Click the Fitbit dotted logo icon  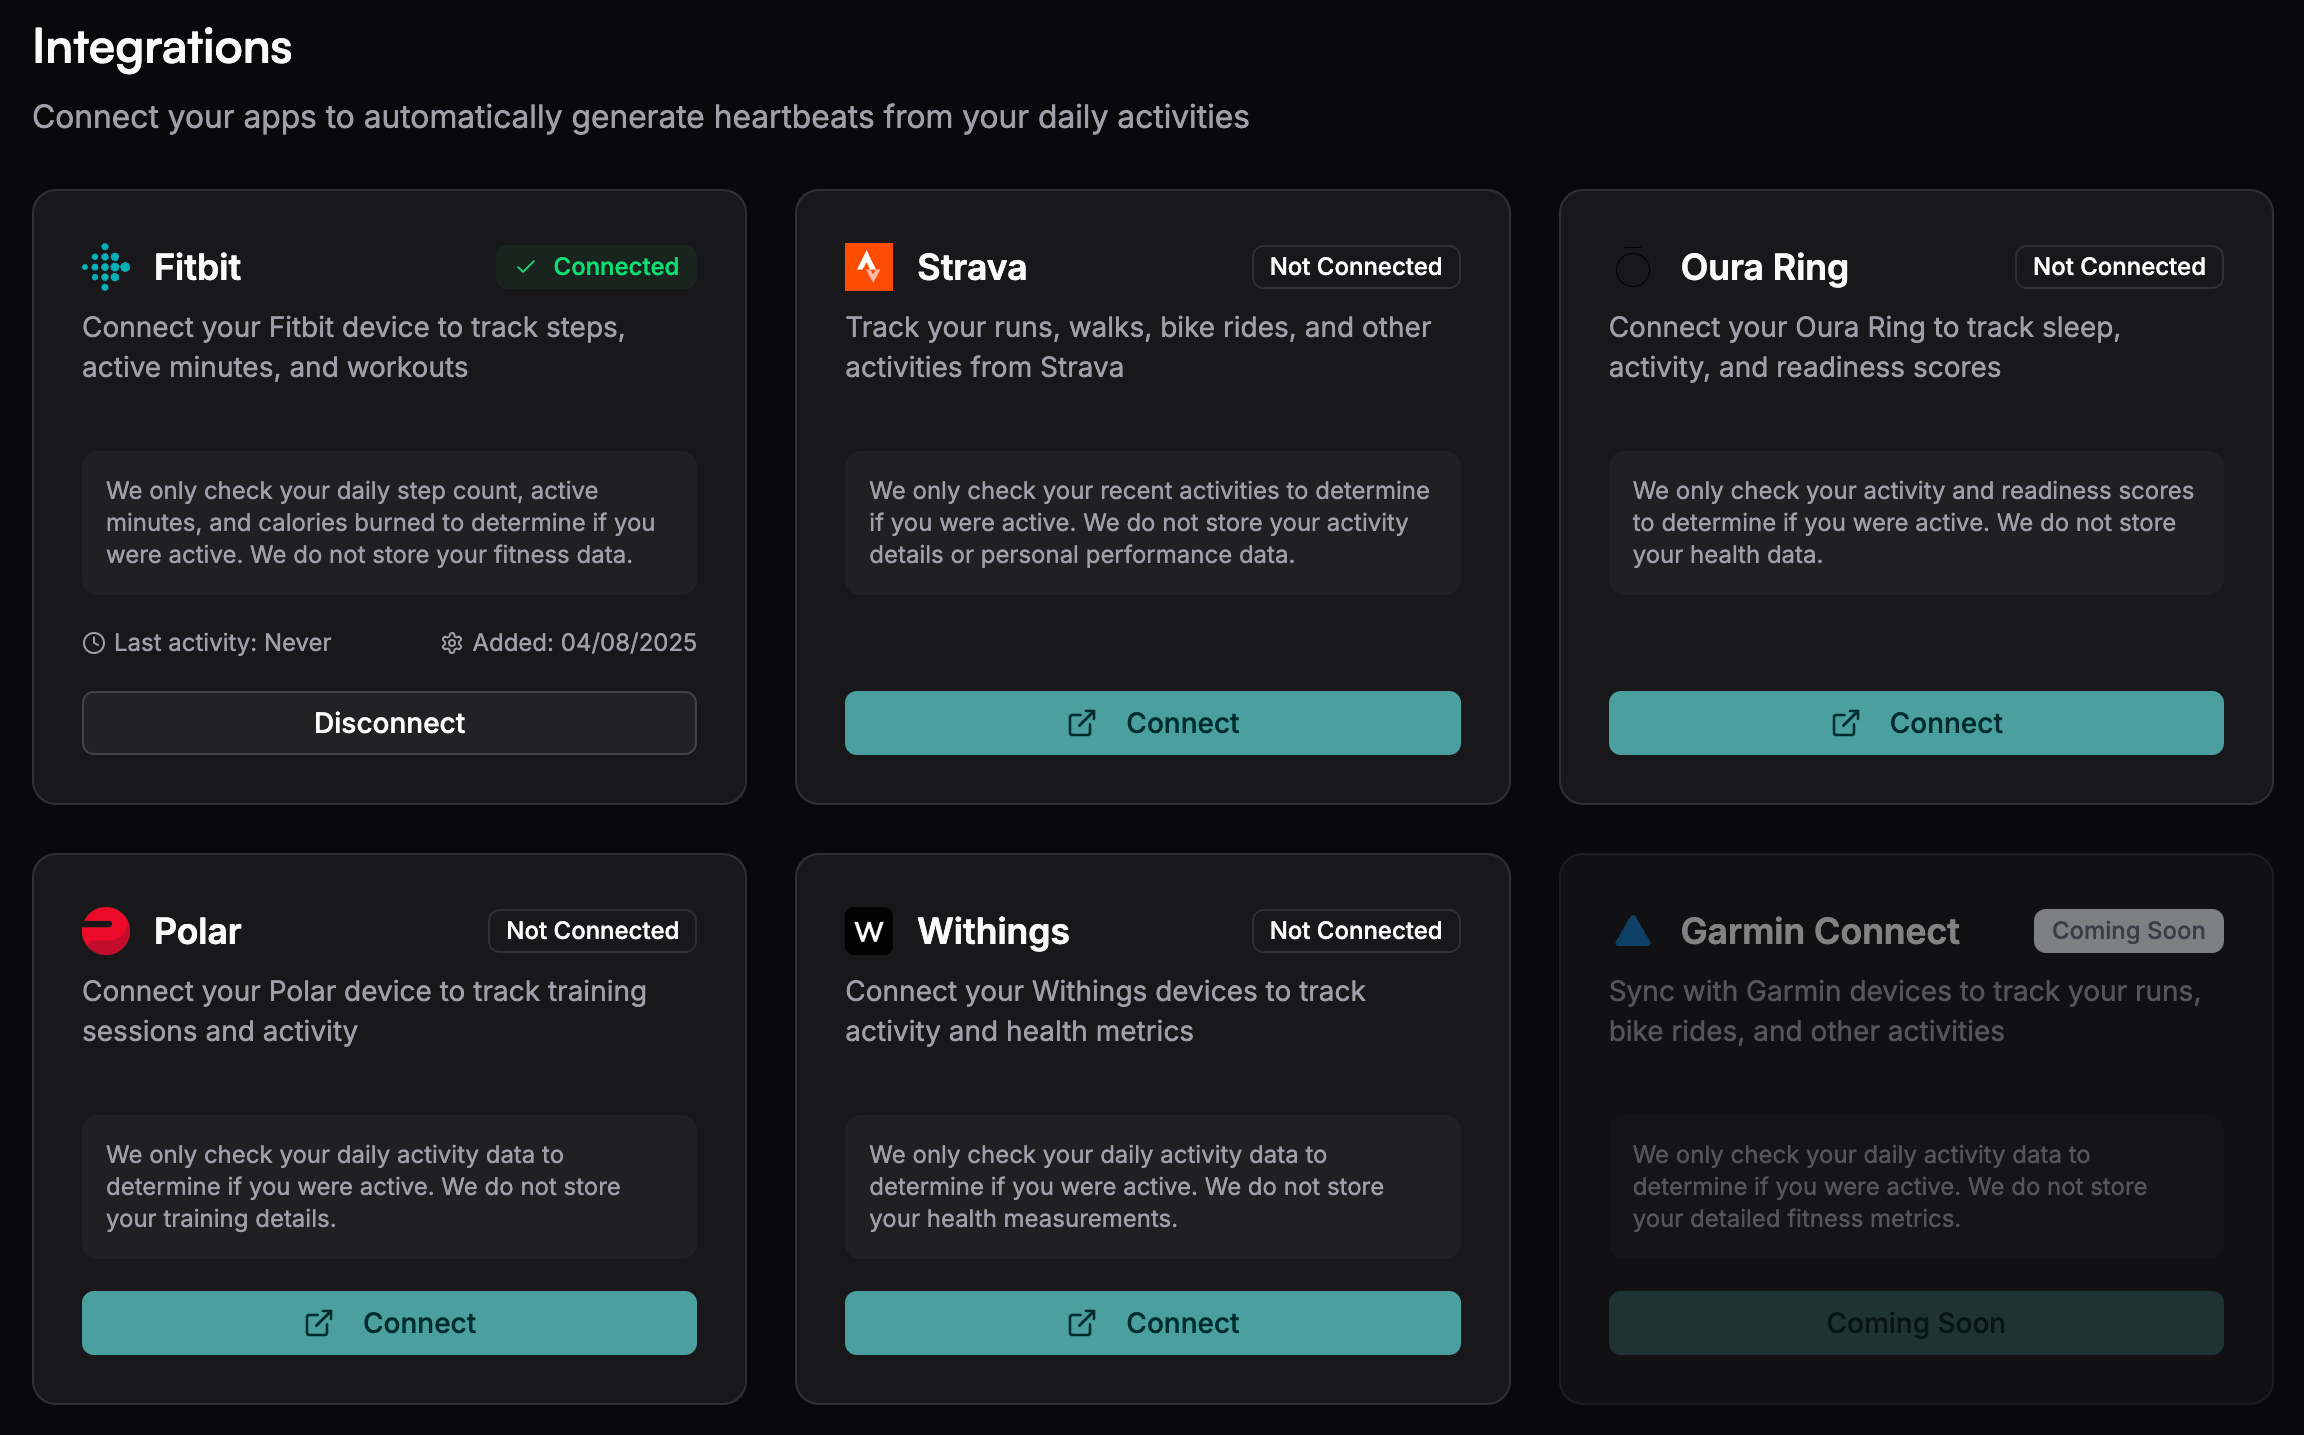tap(106, 267)
